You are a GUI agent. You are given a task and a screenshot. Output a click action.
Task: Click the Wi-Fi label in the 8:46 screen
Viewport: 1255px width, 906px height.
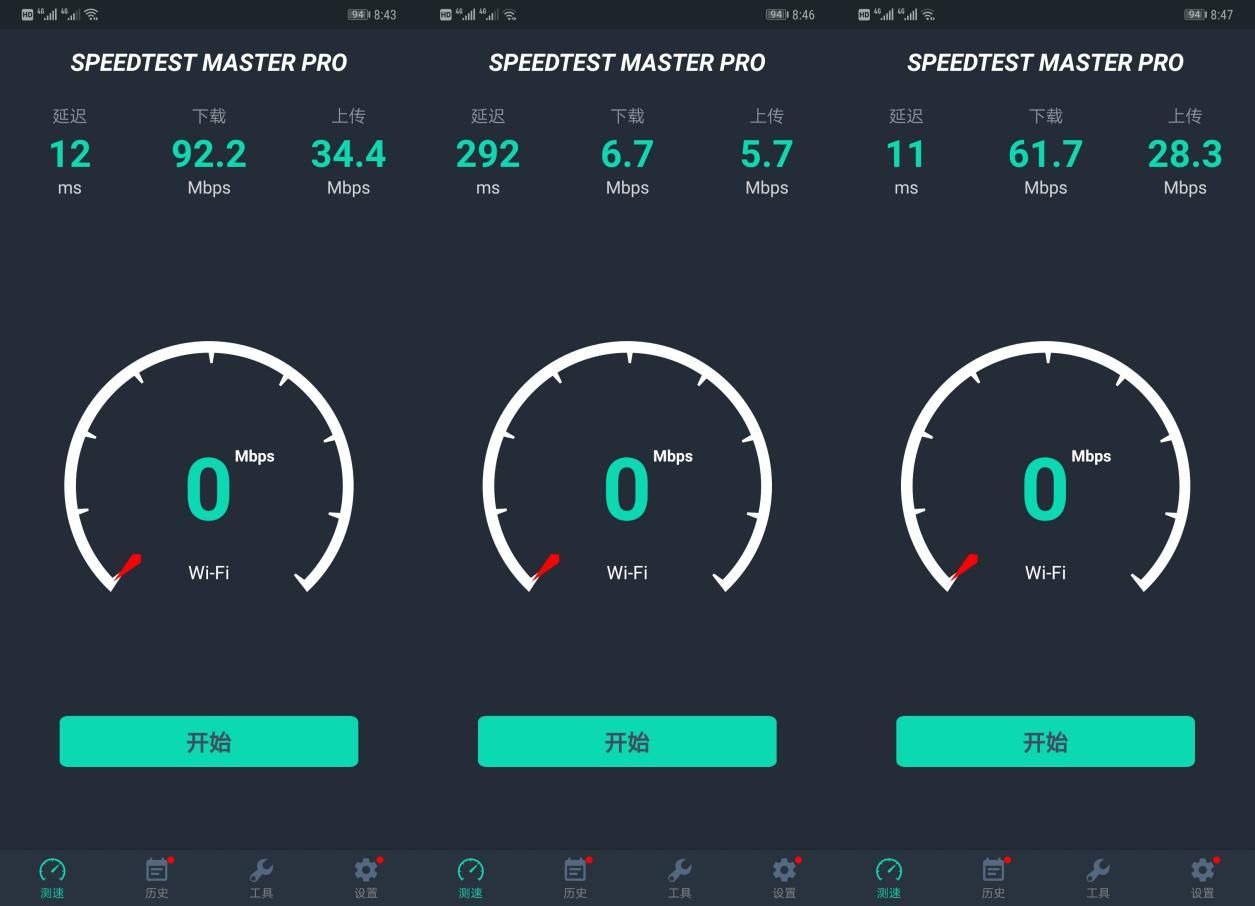point(627,573)
